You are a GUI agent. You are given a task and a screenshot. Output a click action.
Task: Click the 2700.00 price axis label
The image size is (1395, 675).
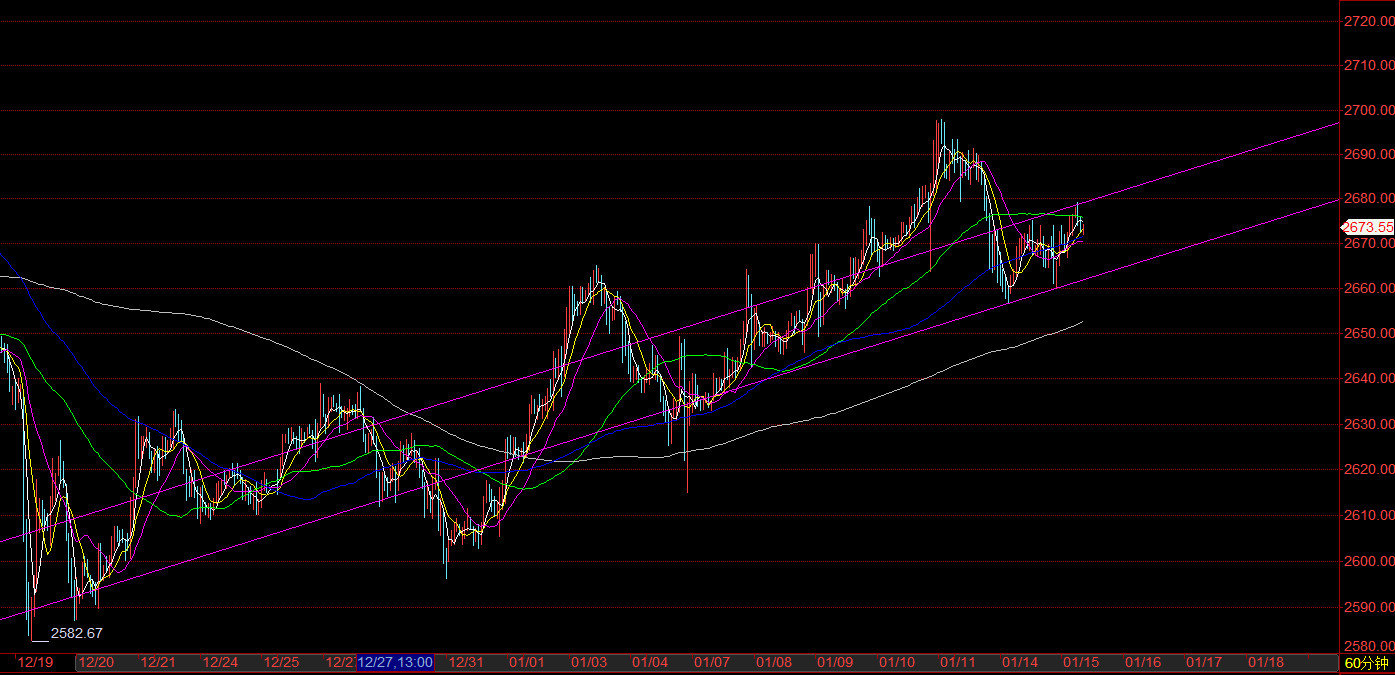[1369, 110]
